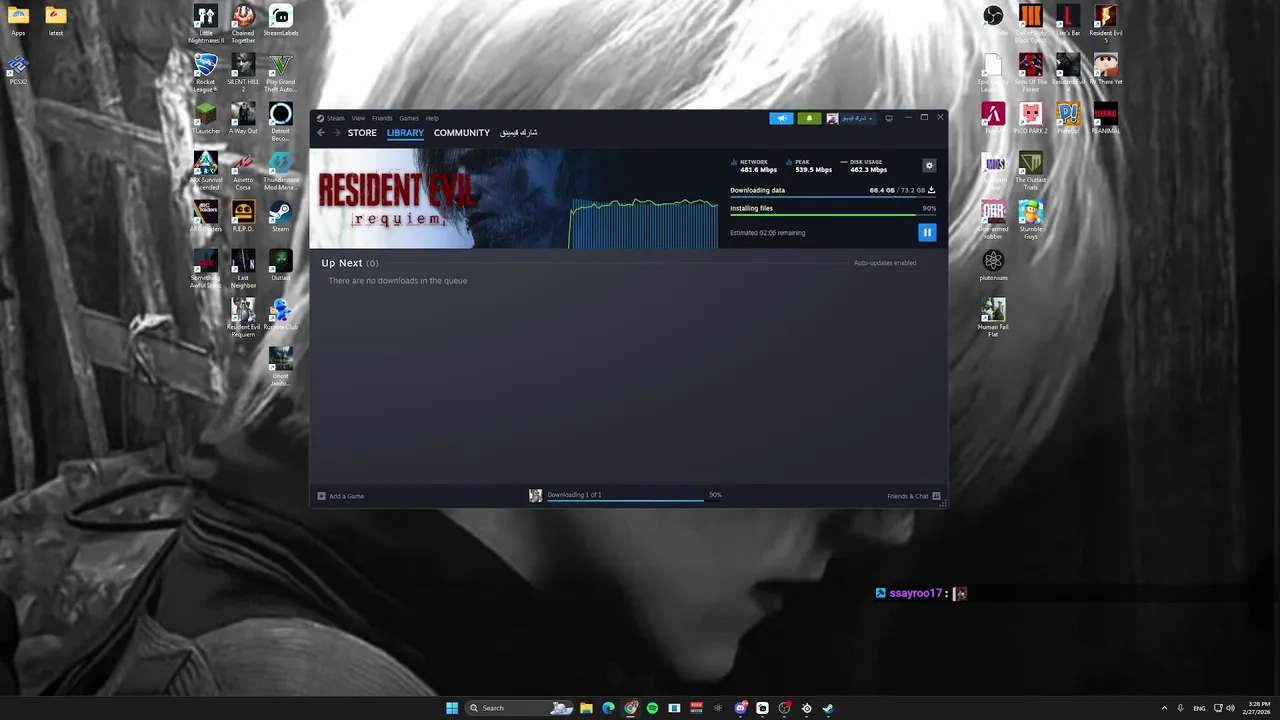Viewport: 1280px width, 720px height.
Task: Switch to the STORE tab
Action: [362, 133]
